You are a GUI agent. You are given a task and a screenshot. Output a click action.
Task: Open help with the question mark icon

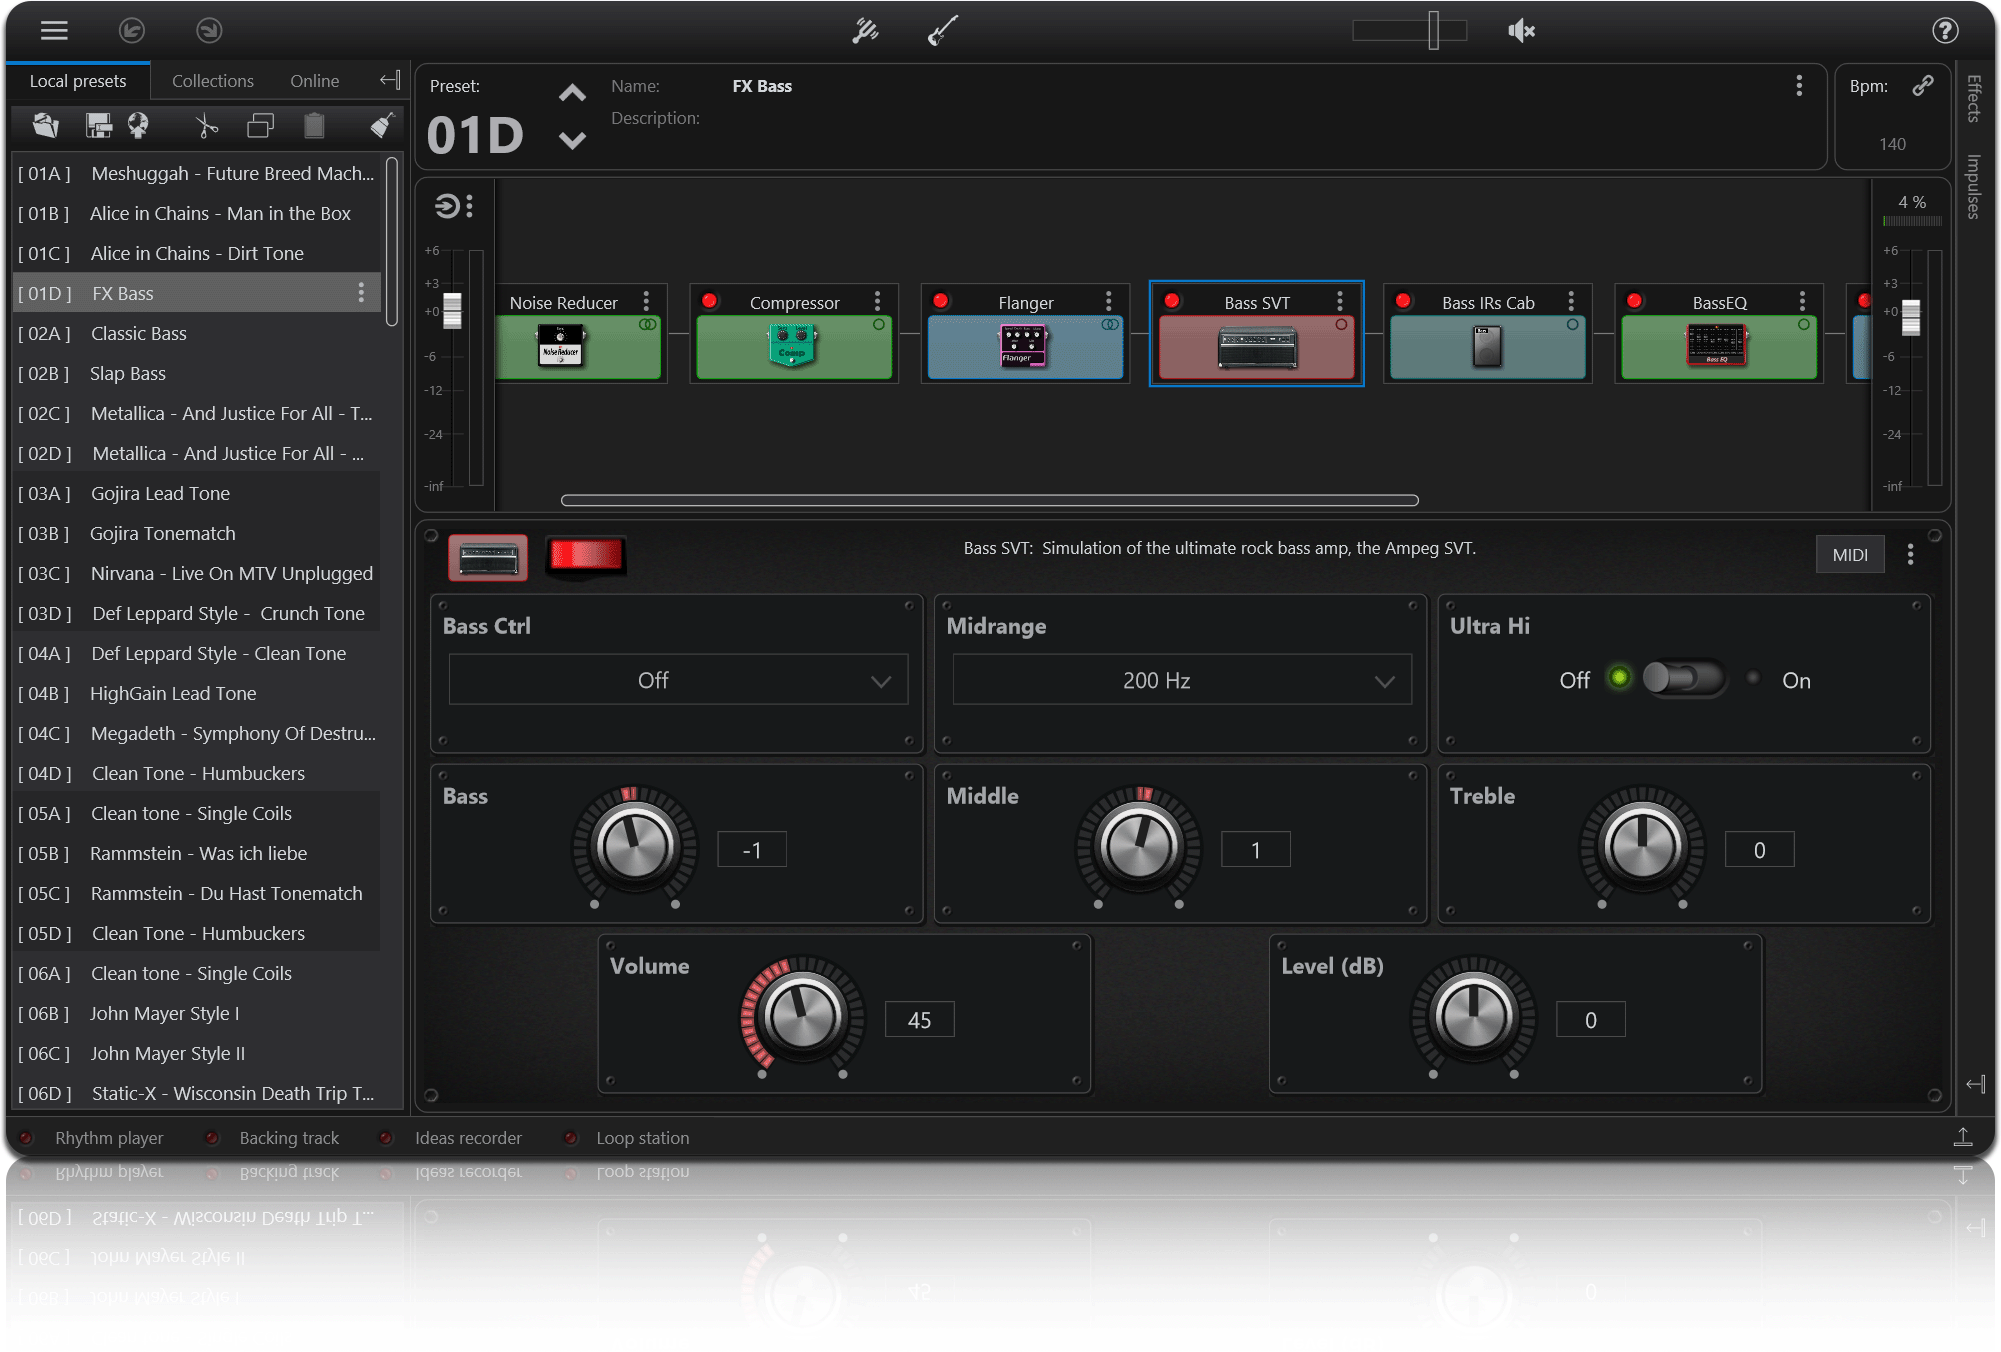click(1944, 31)
